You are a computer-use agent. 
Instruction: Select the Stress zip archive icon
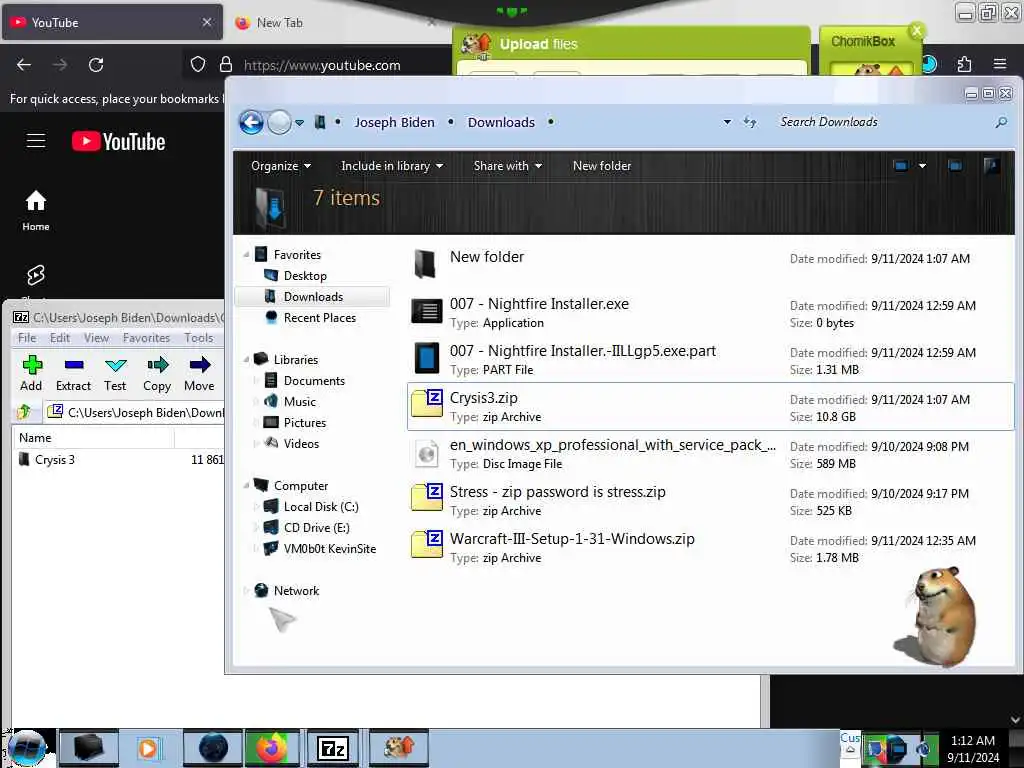coord(427,498)
